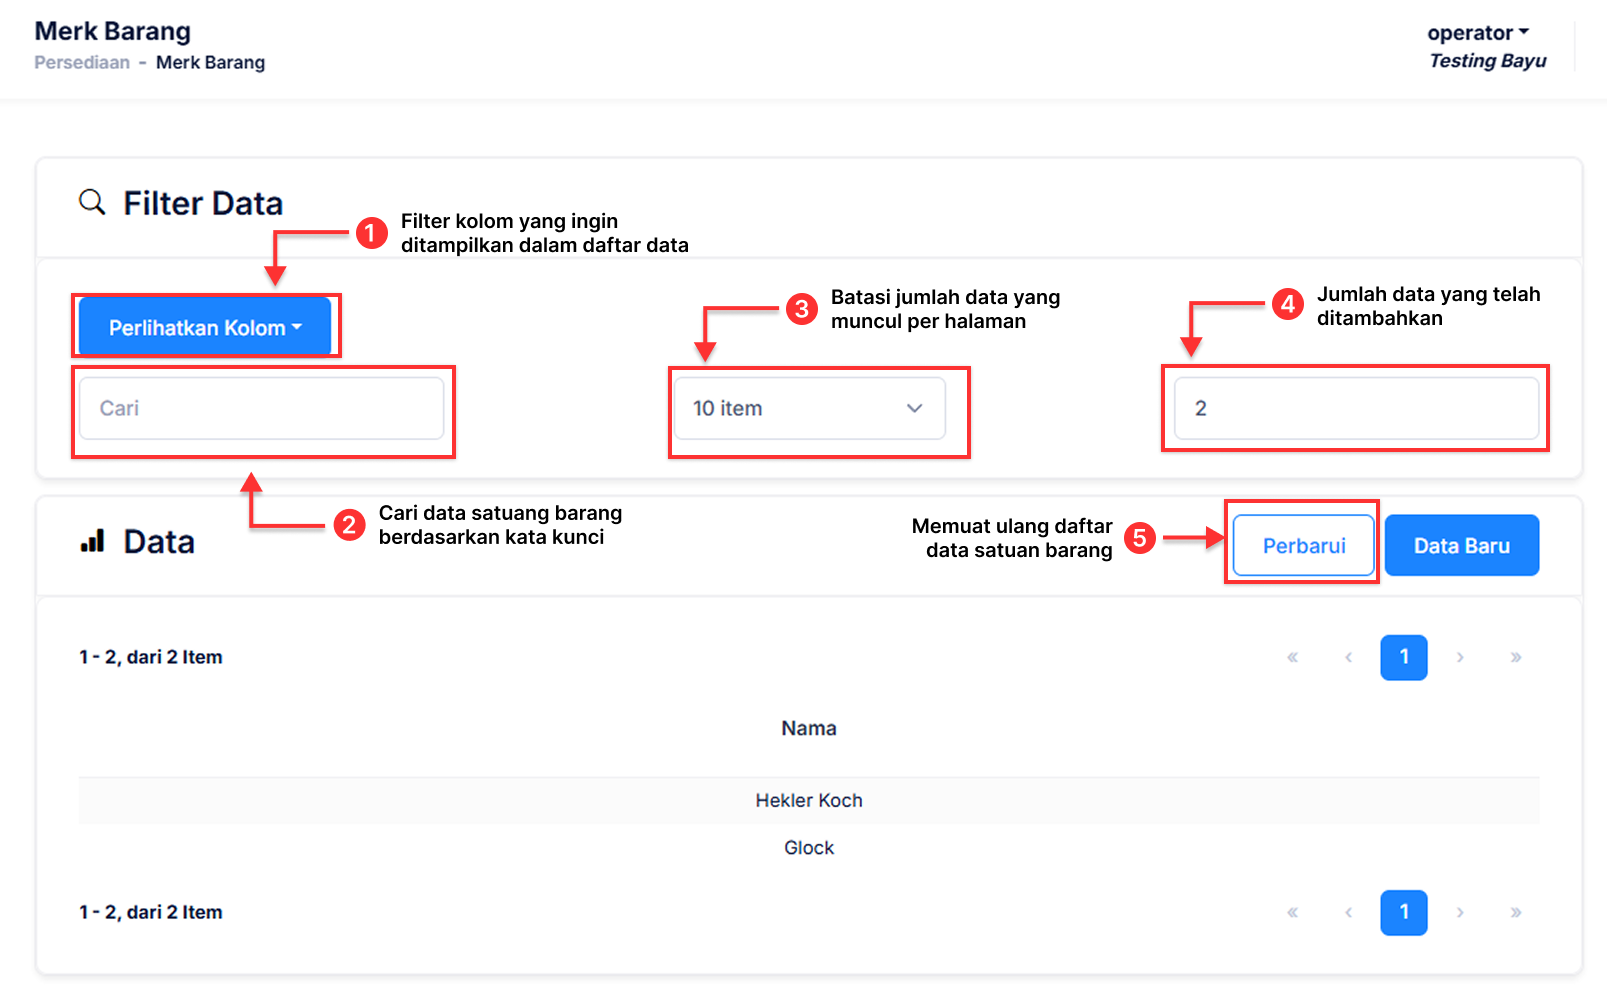Viewport: 1607px width, 1003px height.
Task: Select page 1 in bottom pagination
Action: [1404, 912]
